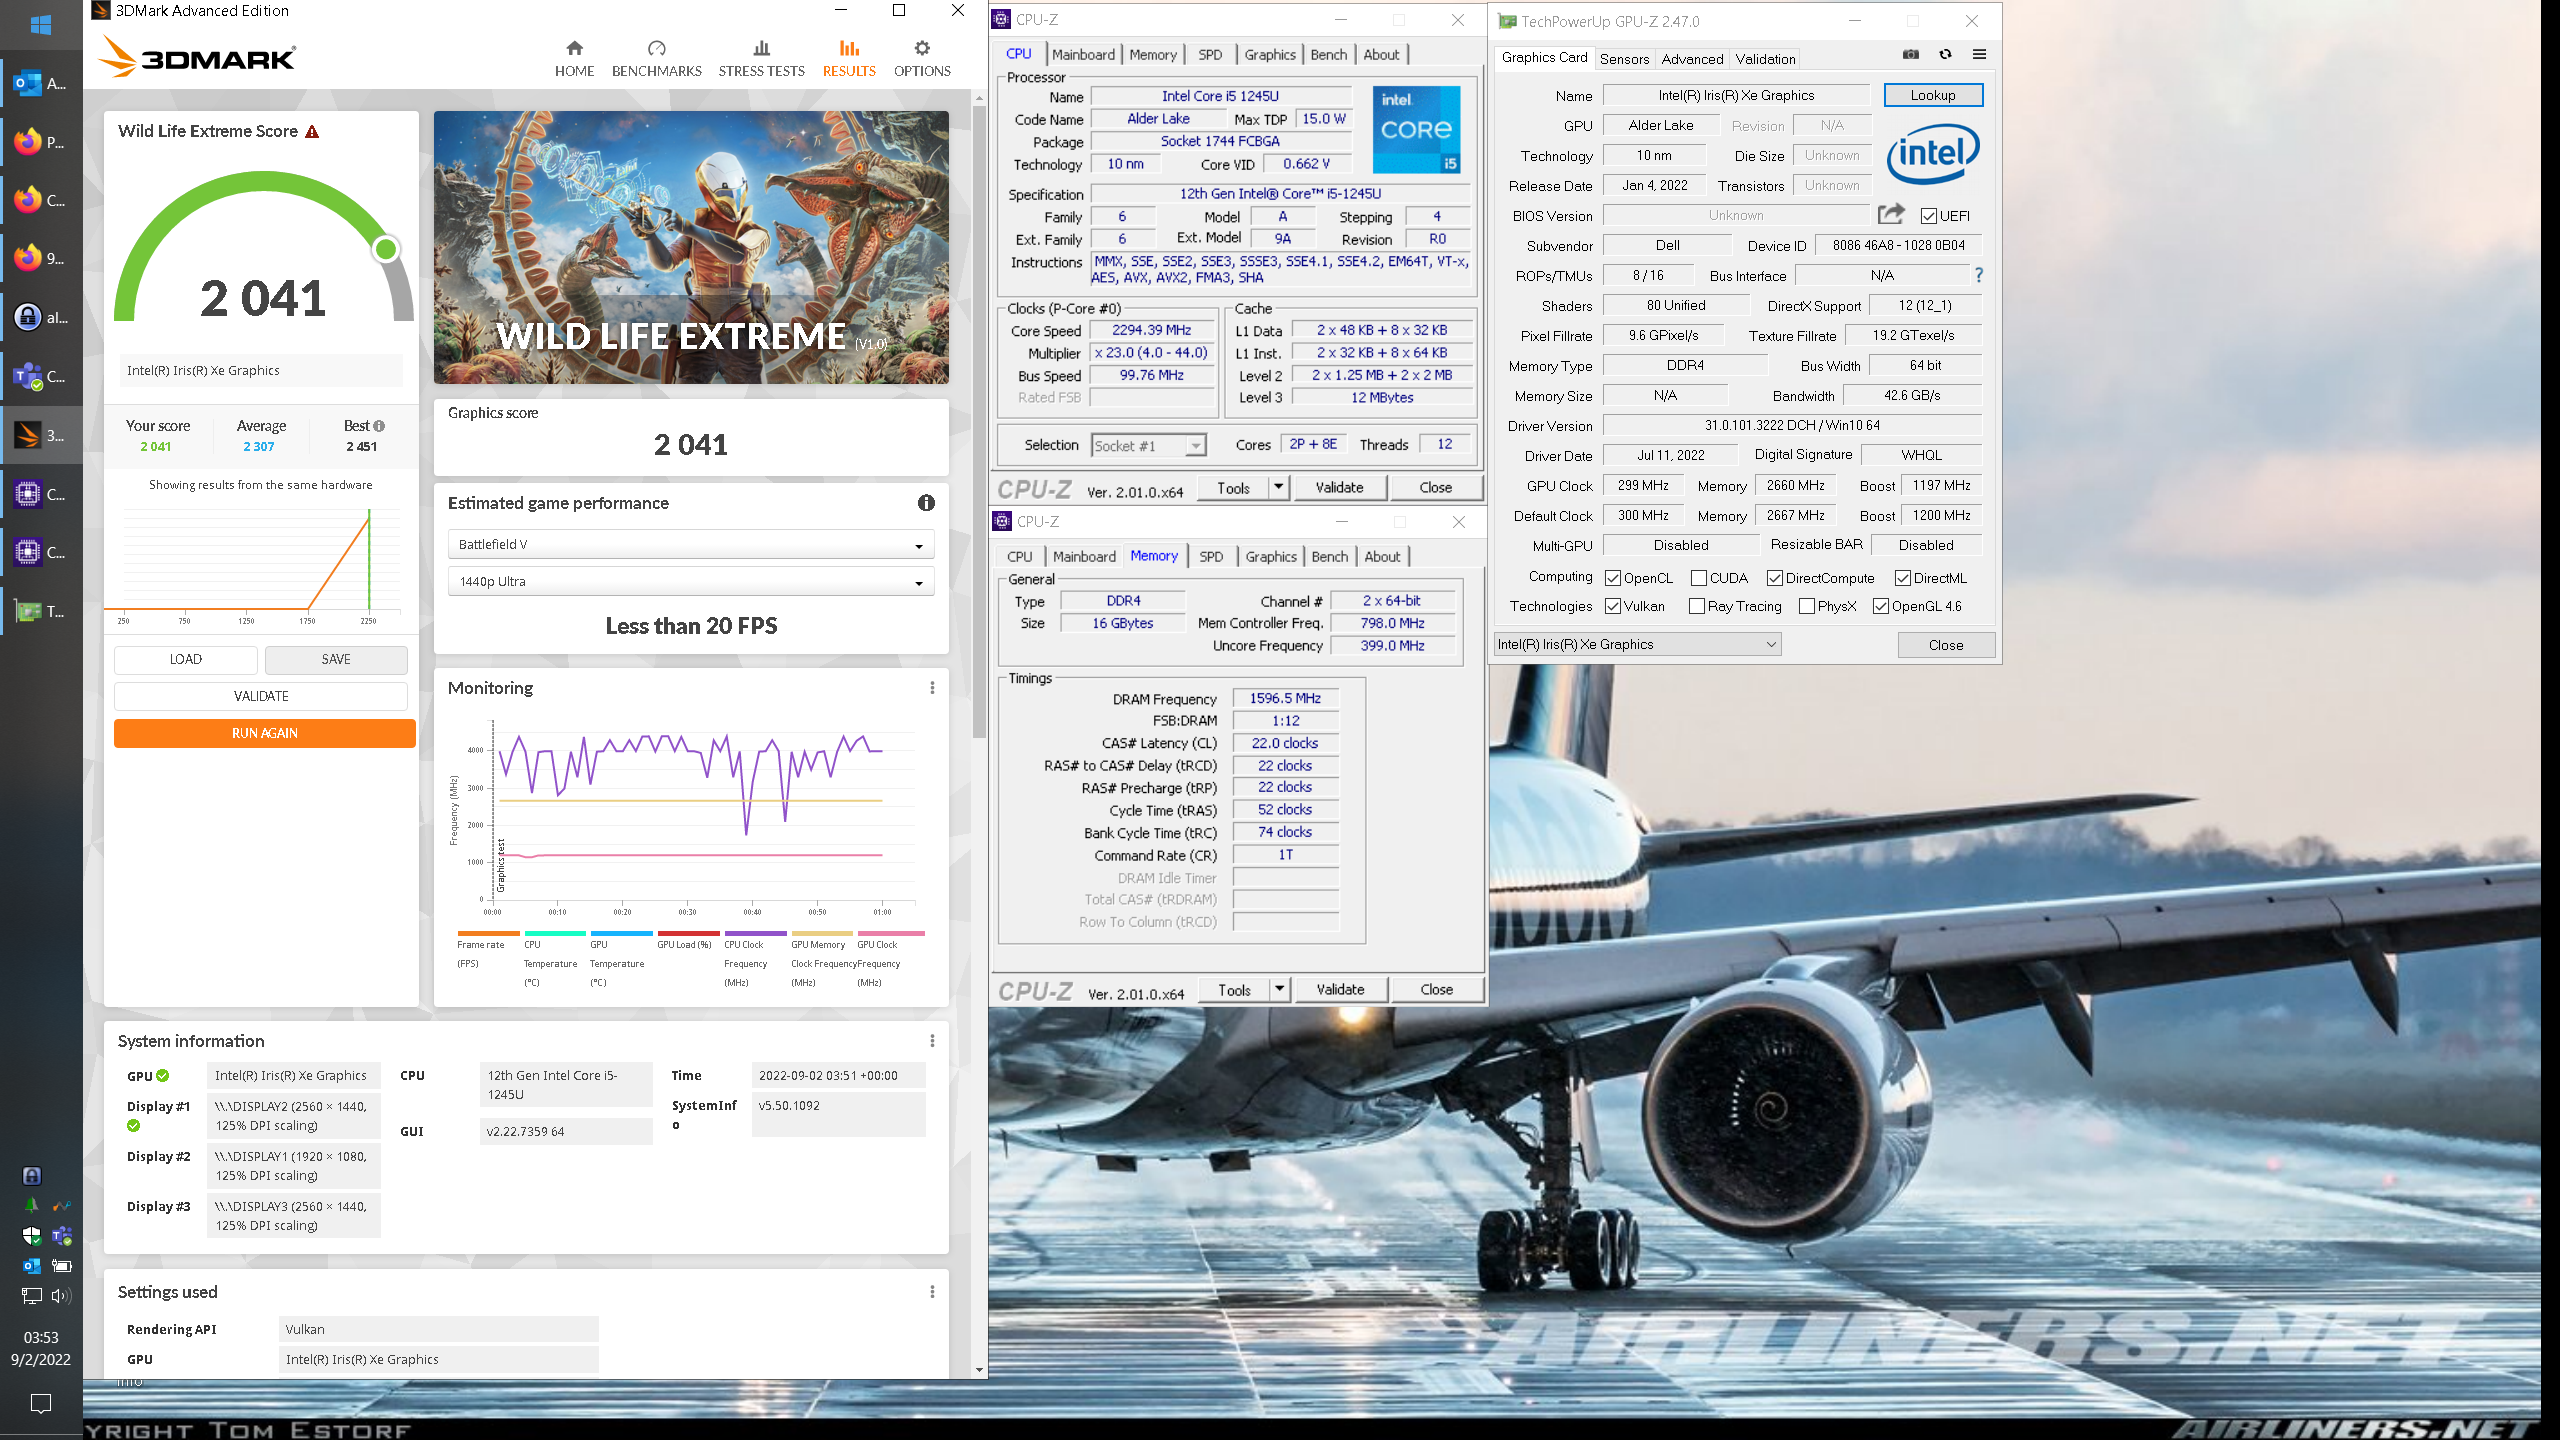Viewport: 2560px width, 1440px height.
Task: Toggle the DirectML checkbox in GPU-Z
Action: (x=1902, y=578)
